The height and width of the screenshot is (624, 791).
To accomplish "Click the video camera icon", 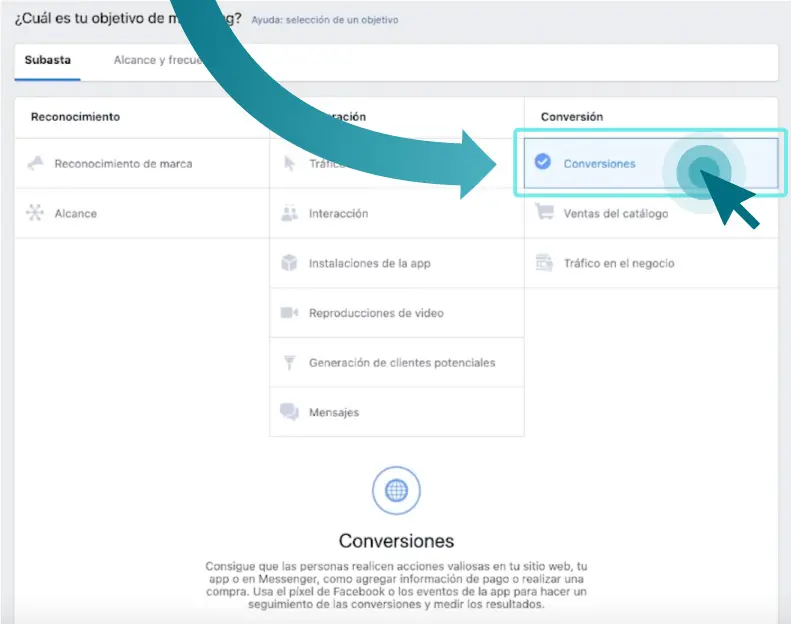I will pyautogui.click(x=289, y=313).
